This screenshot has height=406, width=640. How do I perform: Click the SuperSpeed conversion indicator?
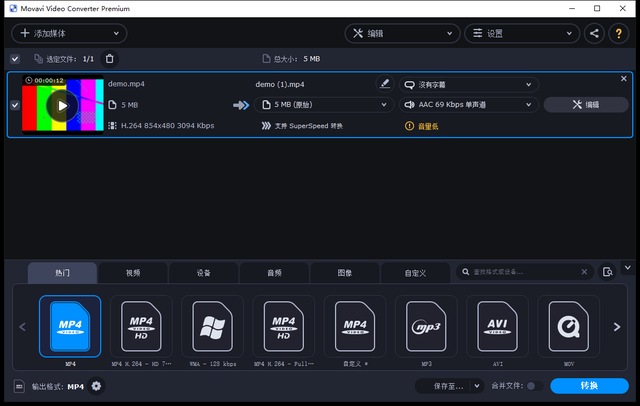pos(302,126)
